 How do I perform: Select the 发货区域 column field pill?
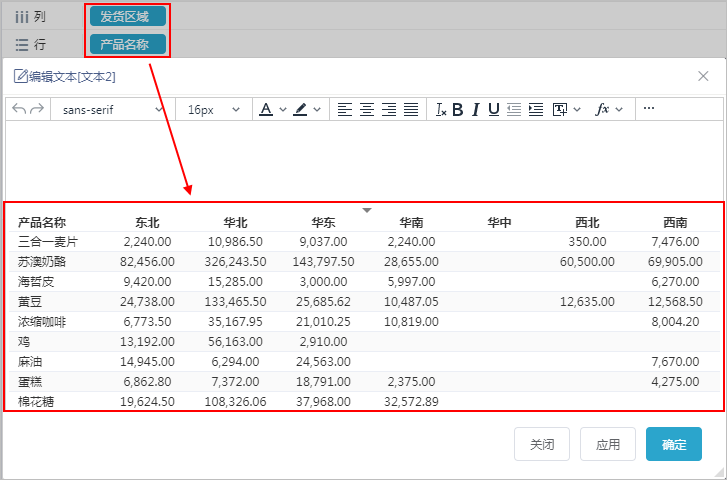128,17
